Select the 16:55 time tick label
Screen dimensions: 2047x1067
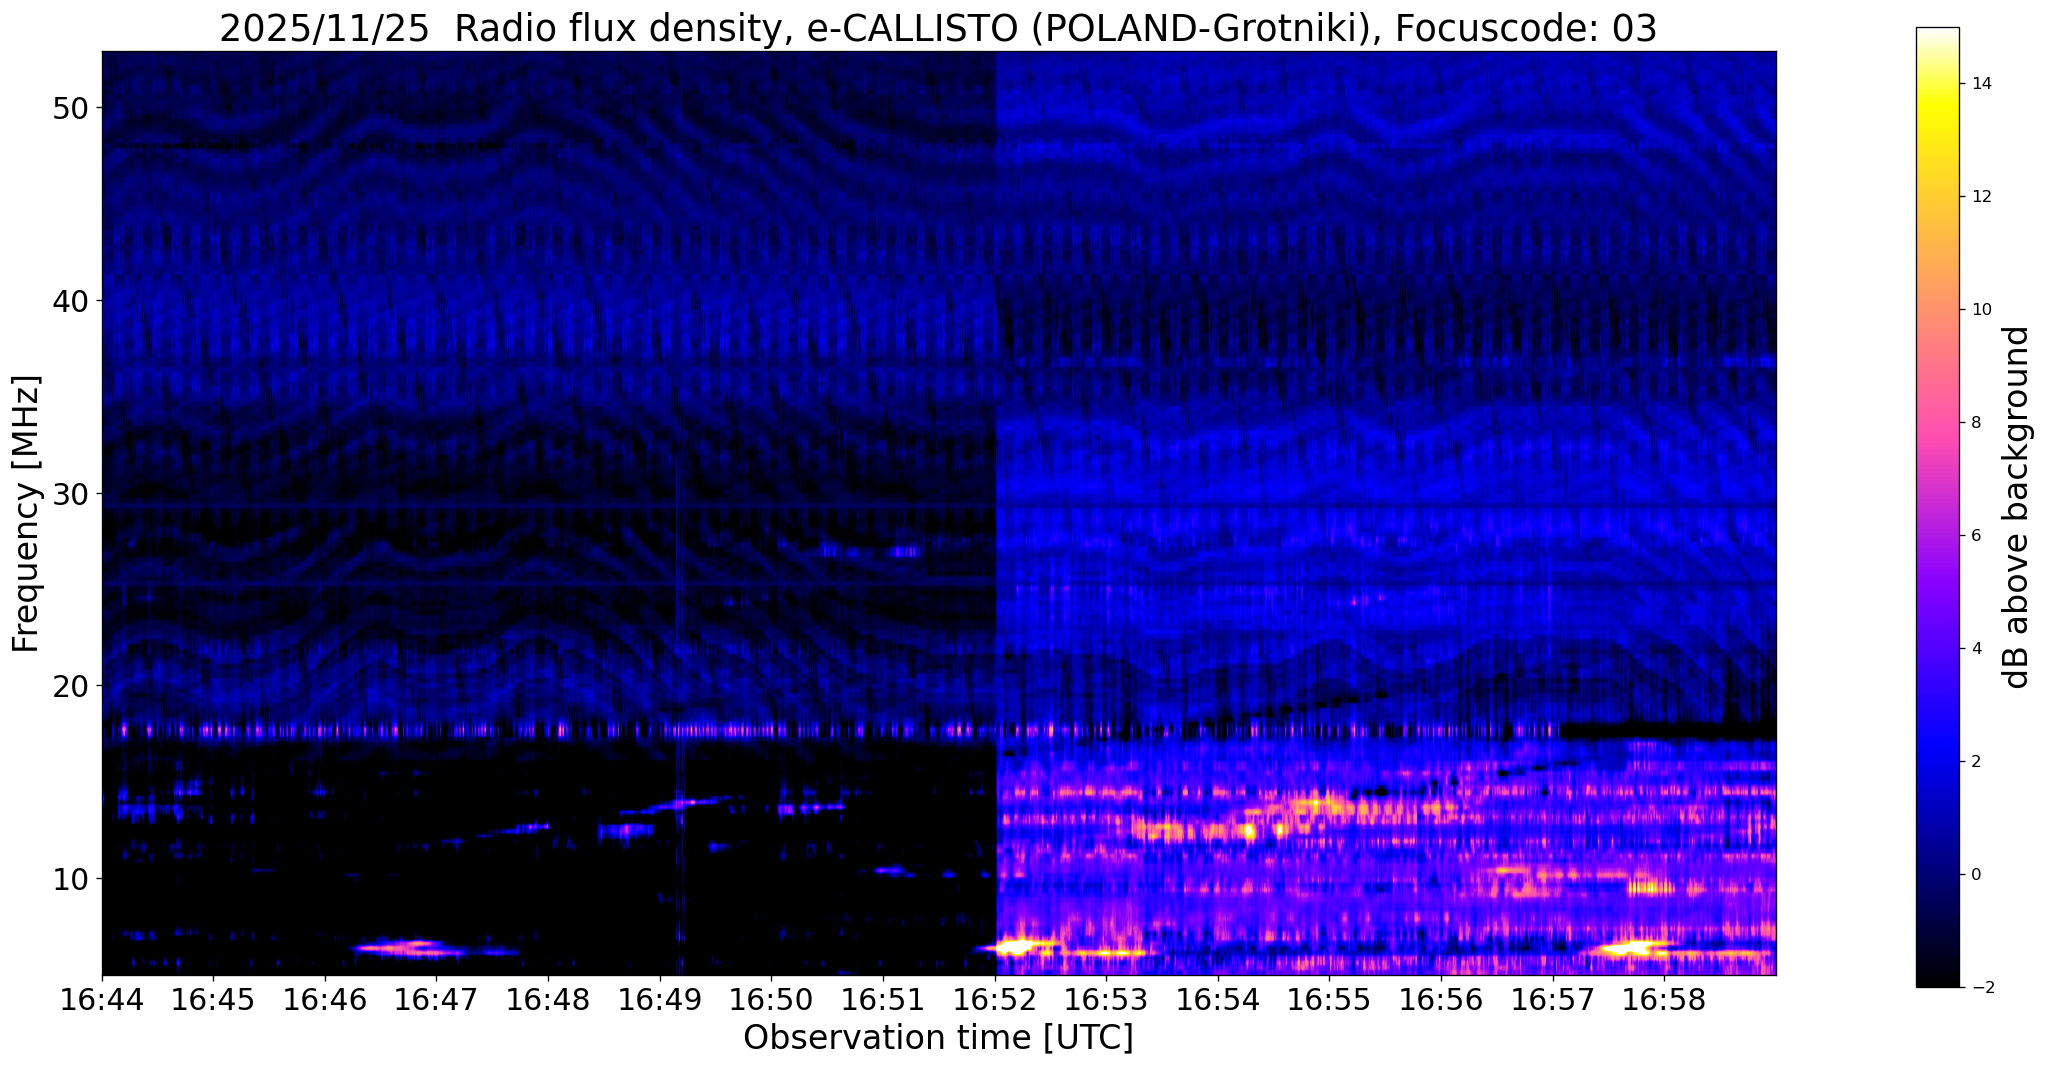click(x=1329, y=999)
